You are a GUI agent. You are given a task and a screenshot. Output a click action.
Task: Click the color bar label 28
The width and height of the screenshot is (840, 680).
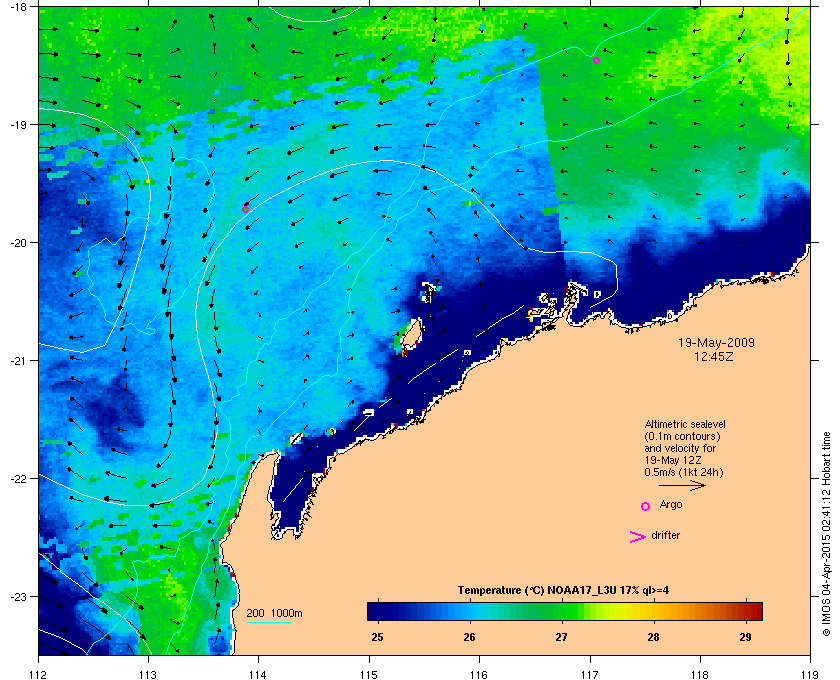(x=653, y=637)
